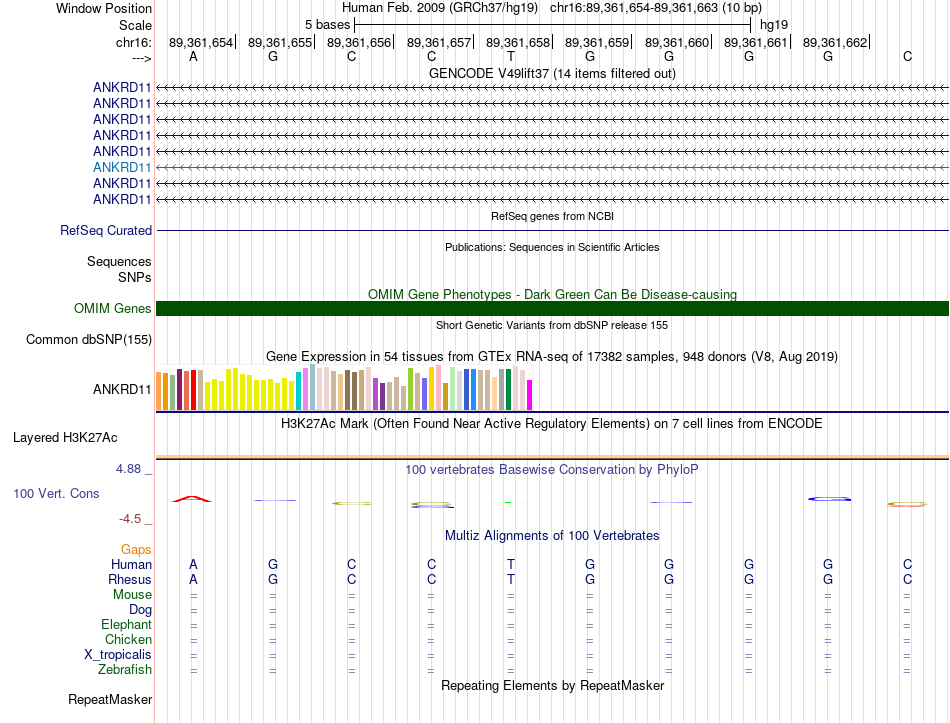Click the T base in the reference sequence row
This screenshot has width=950, height=723.
511,56
